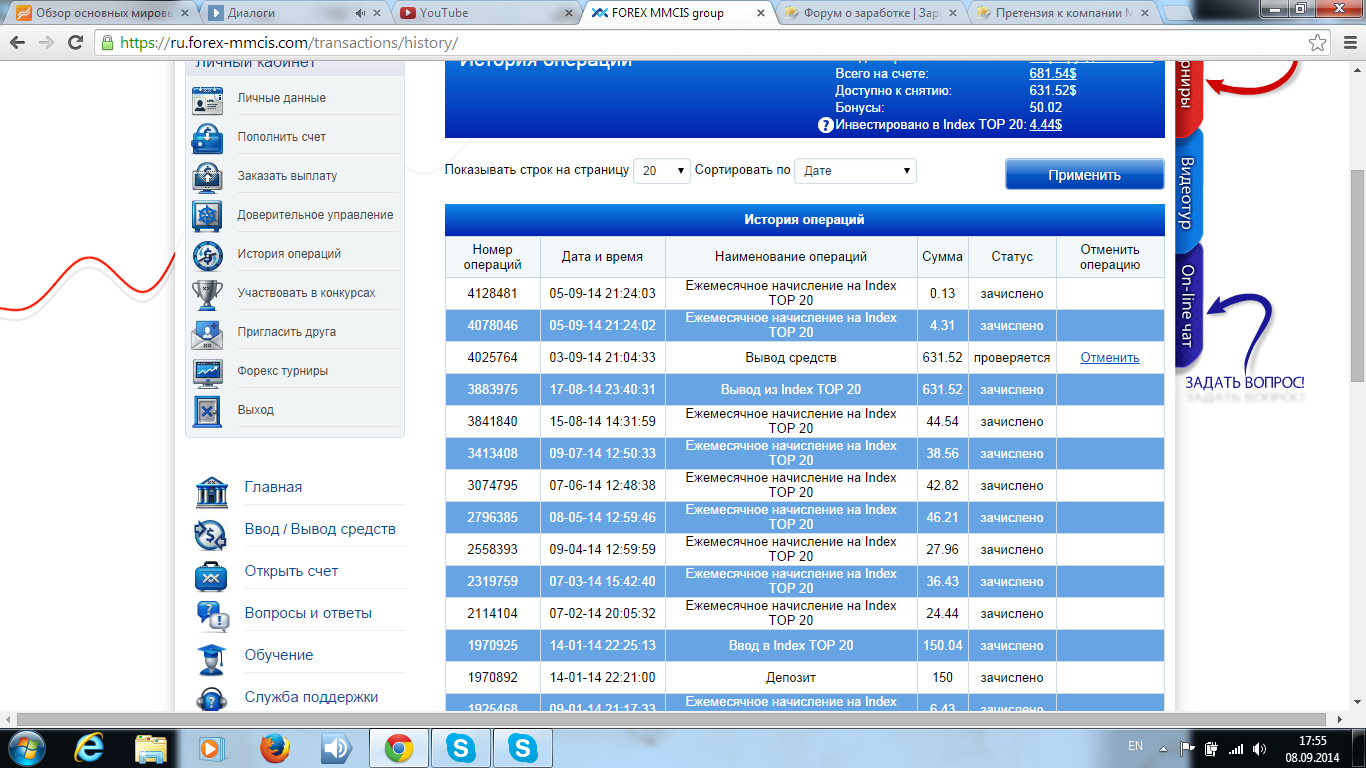
Task: Click the Участвовать в конкурсах trophy icon
Action: tap(207, 294)
